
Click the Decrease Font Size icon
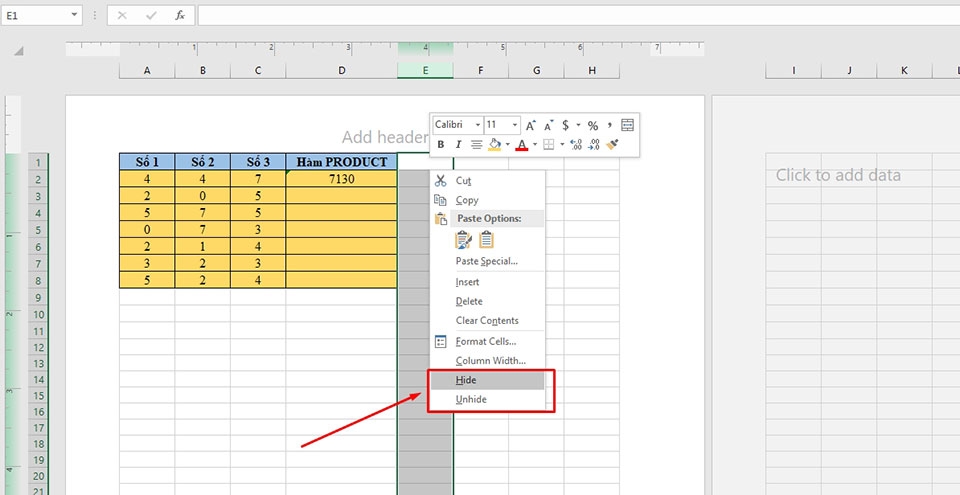549,126
